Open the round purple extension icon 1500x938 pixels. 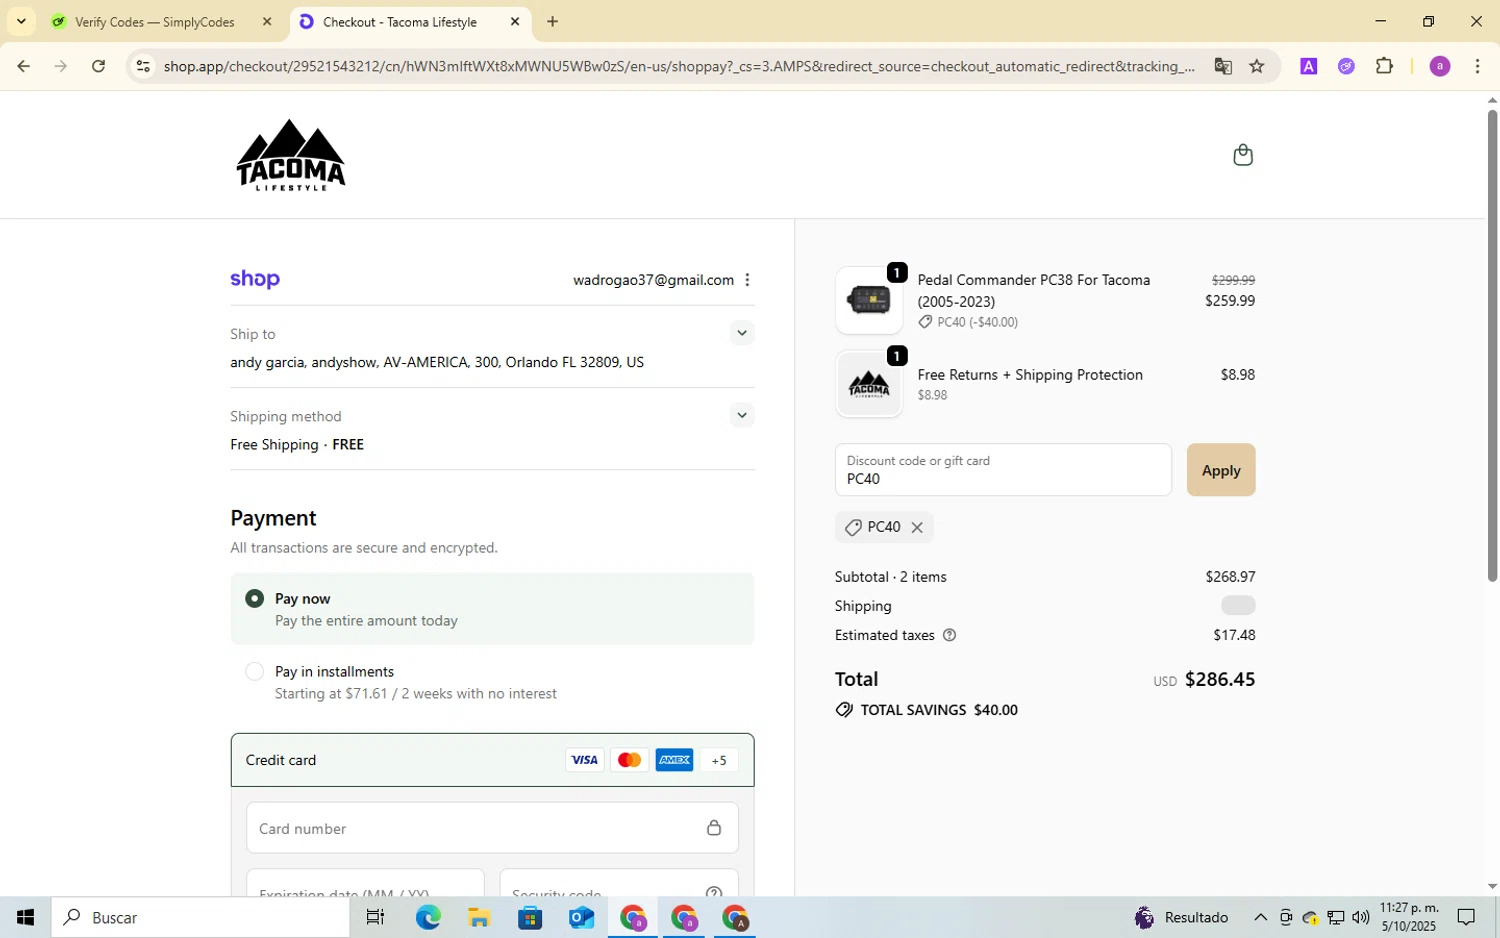(1346, 66)
